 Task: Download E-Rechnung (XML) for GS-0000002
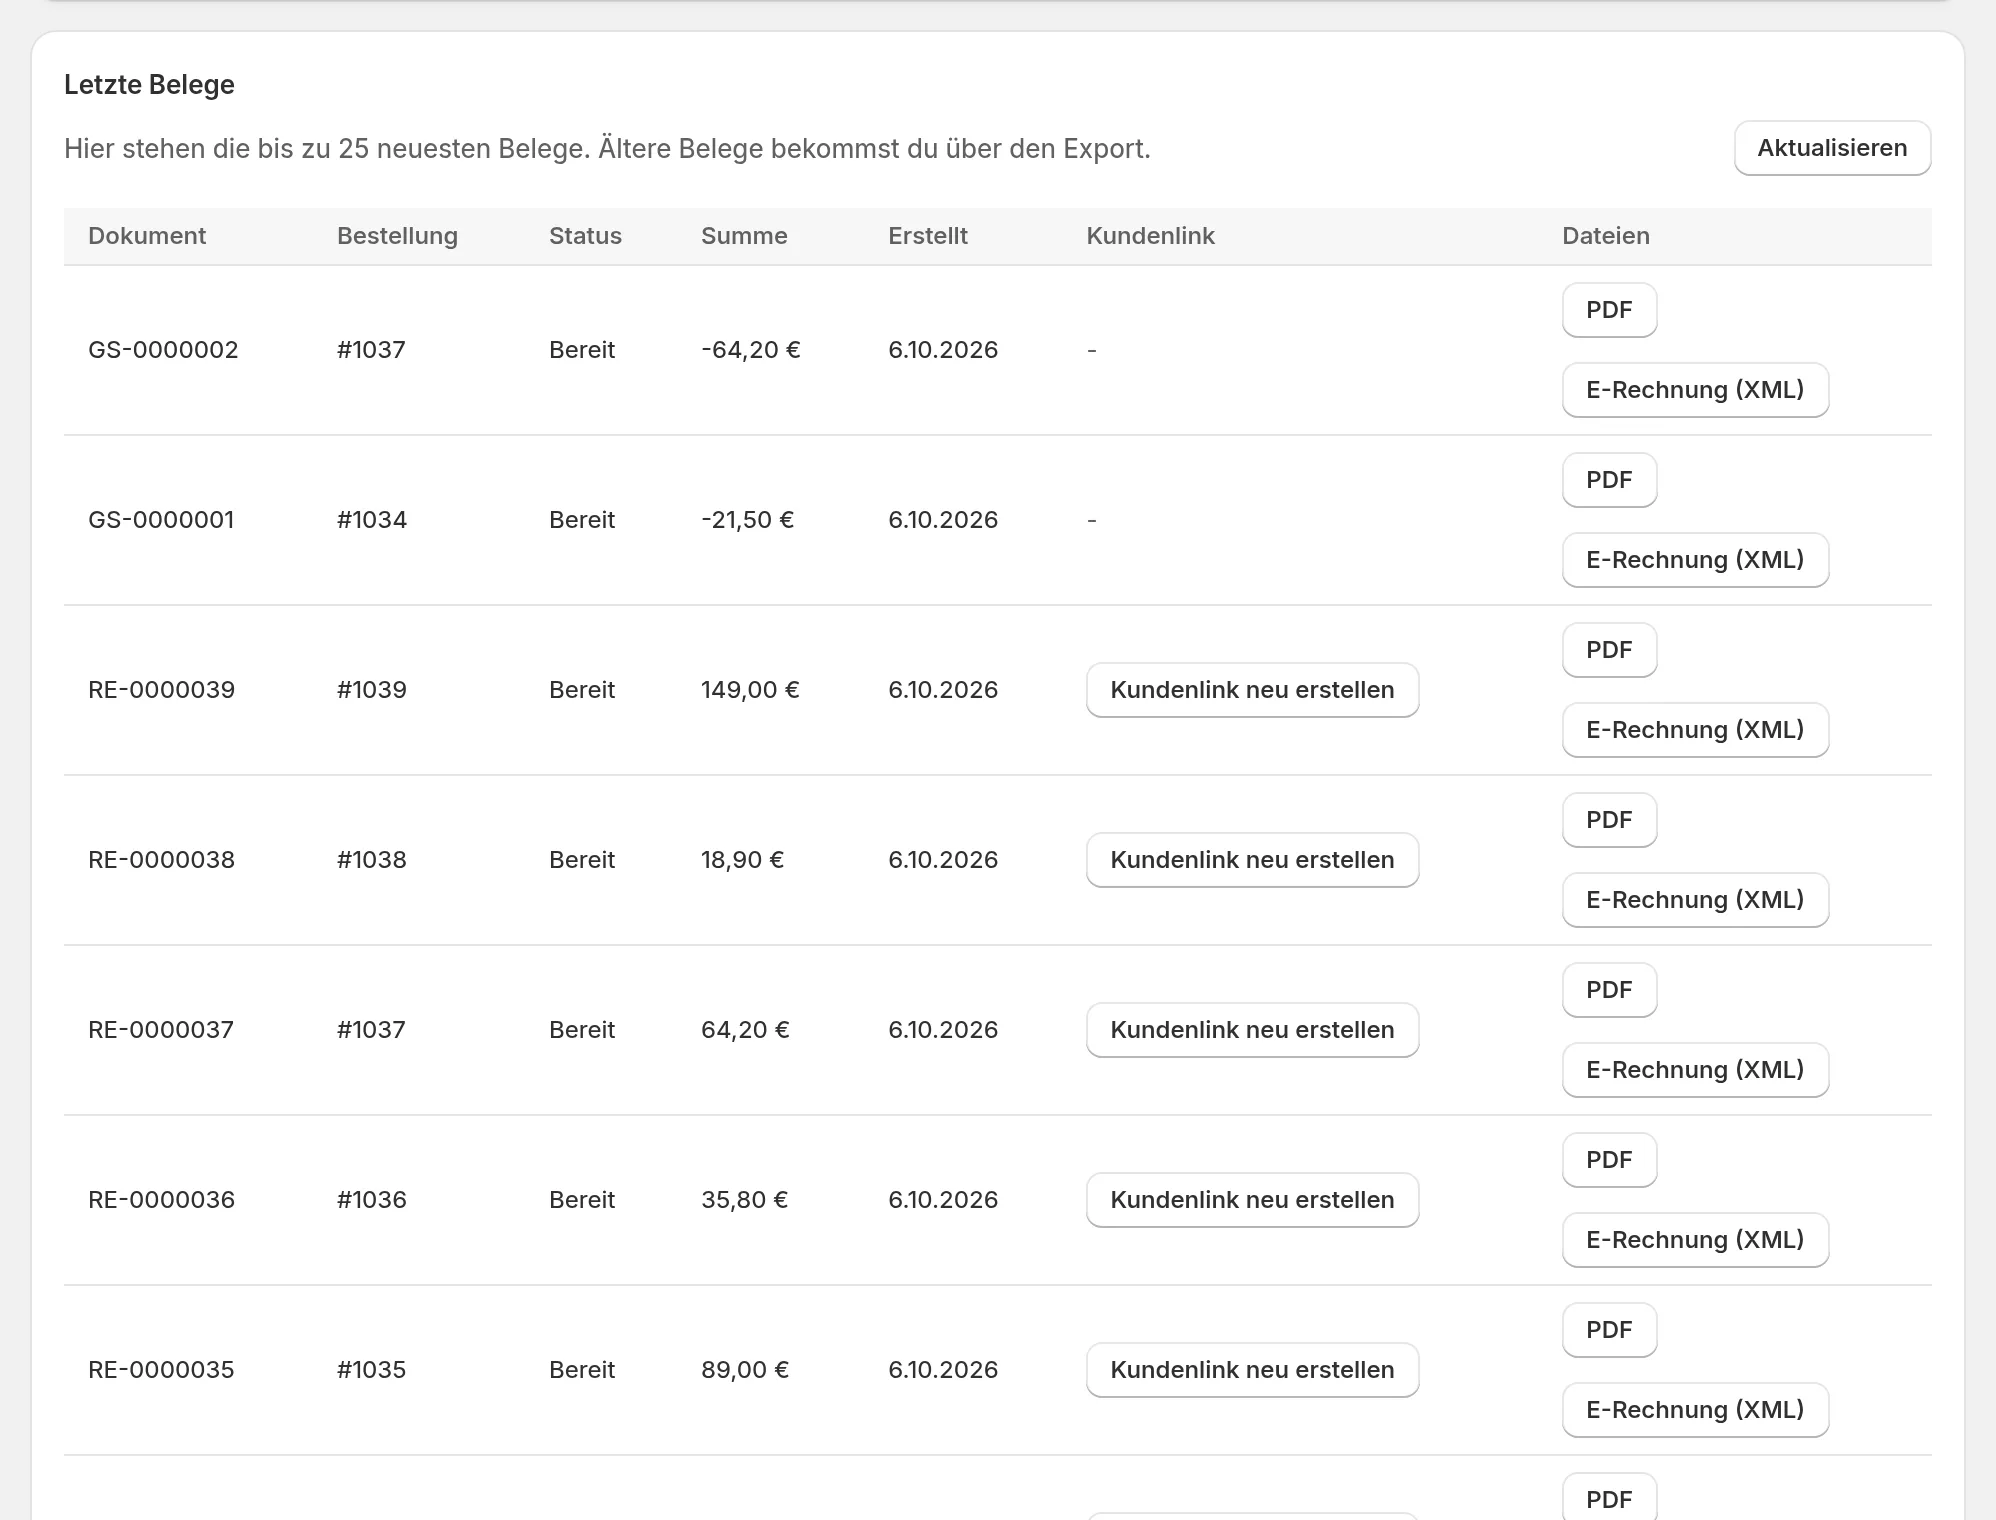pos(1695,390)
